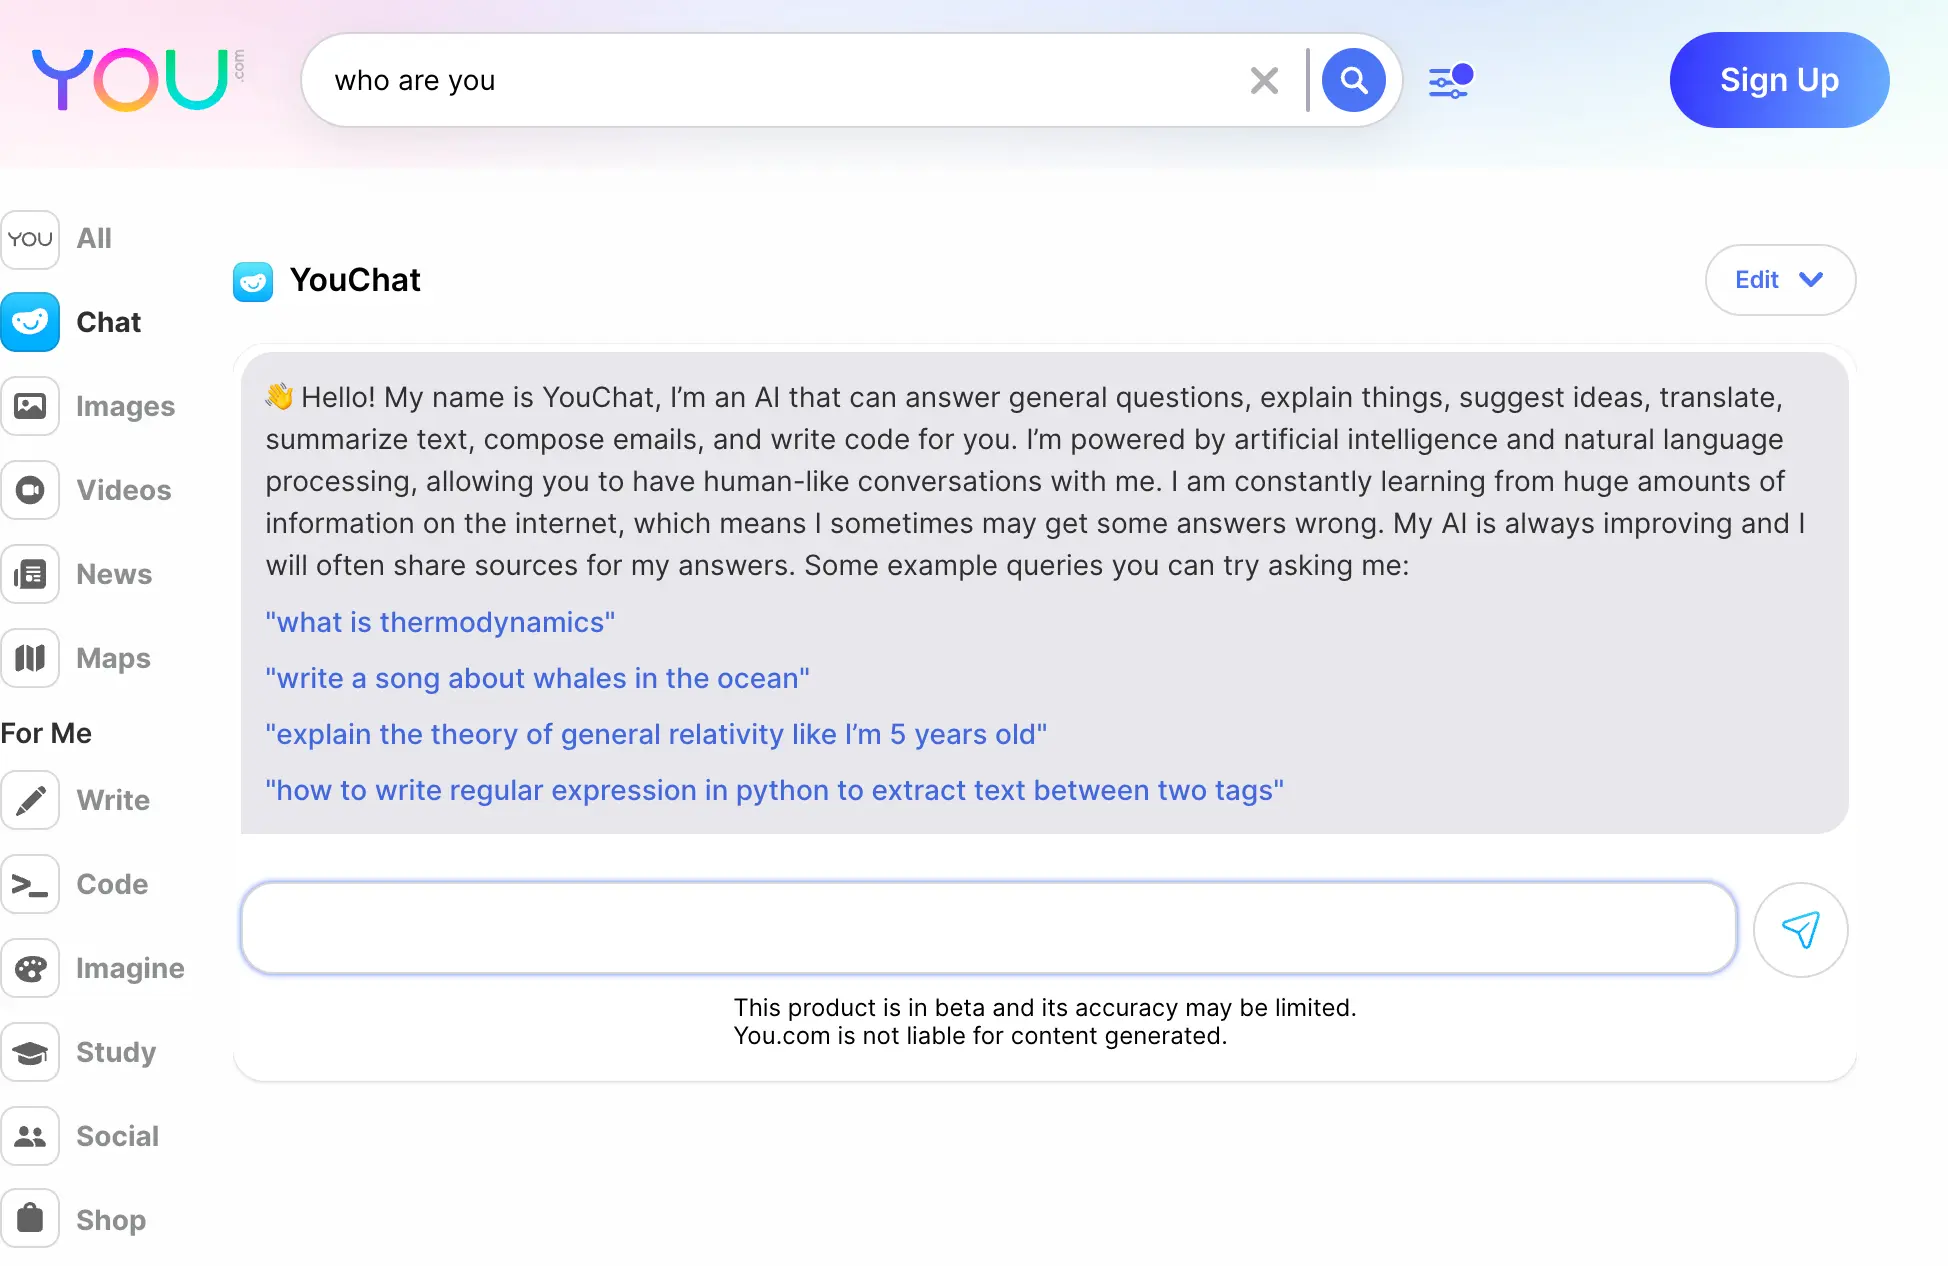This screenshot has width=1948, height=1266.
Task: Try the "write a song about whales" example
Action: click(538, 678)
